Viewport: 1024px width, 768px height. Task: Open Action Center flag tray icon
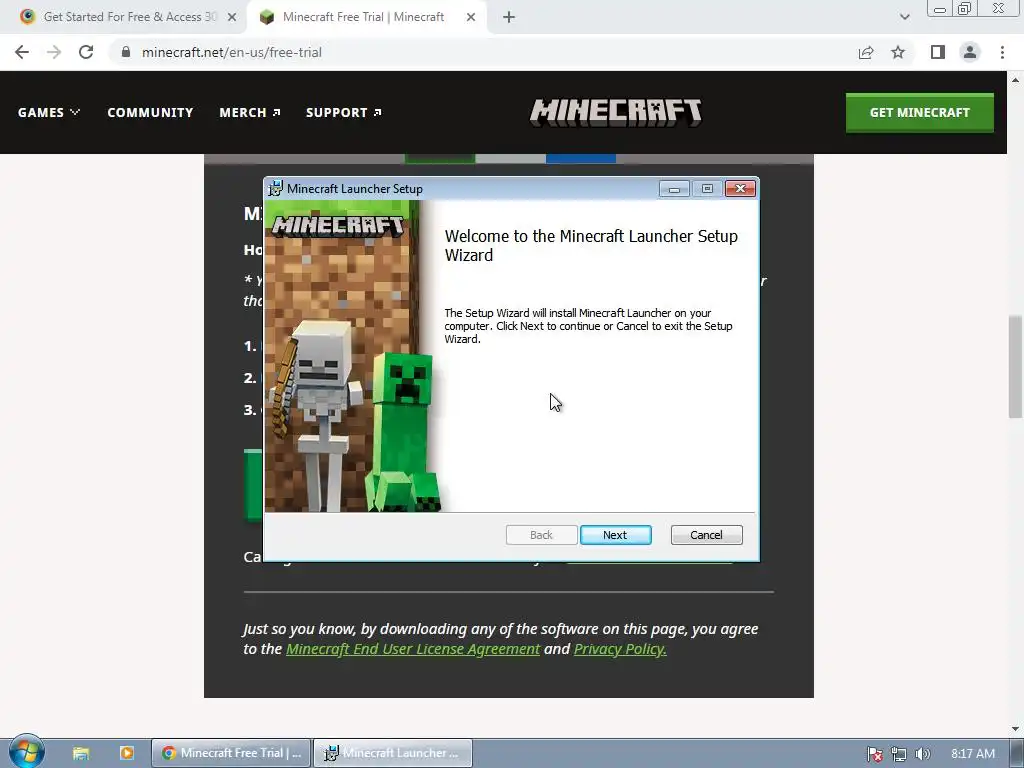pyautogui.click(x=874, y=754)
